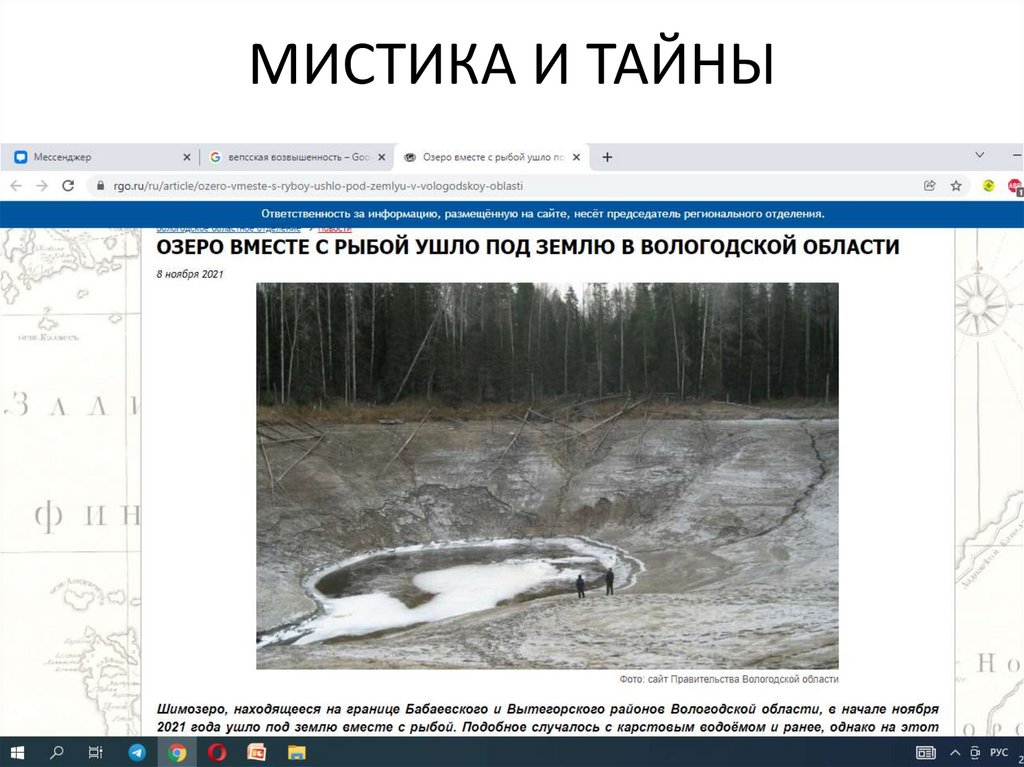
Task: Switch to the вепсская возвышенность Google tab
Action: coord(297,157)
